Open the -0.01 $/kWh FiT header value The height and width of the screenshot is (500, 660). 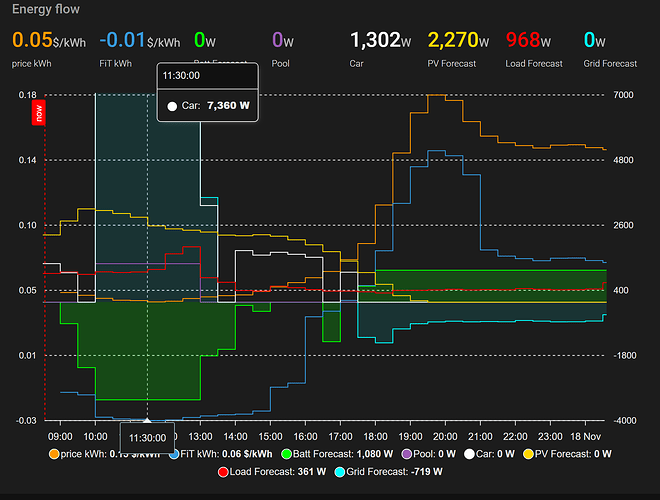pos(142,40)
